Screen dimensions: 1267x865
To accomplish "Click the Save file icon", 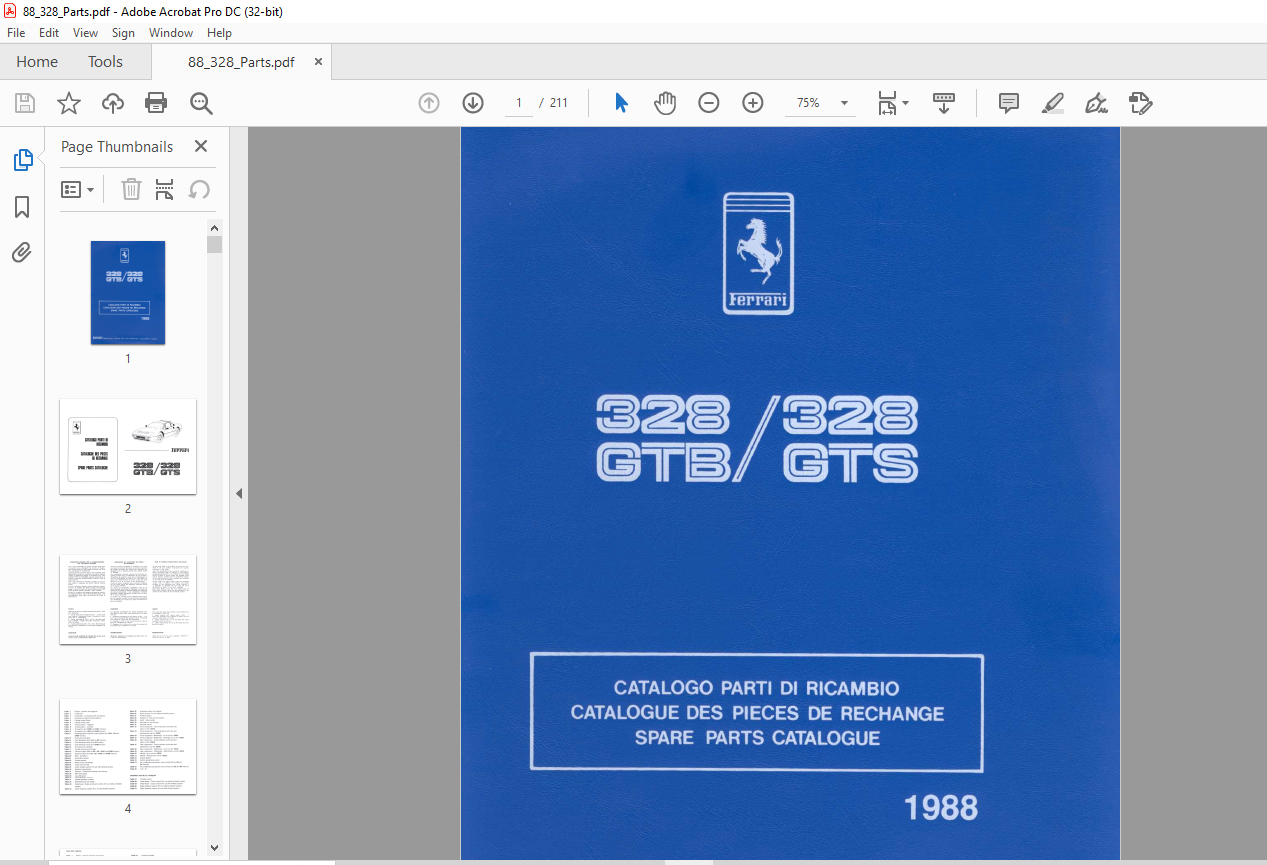I will point(25,103).
